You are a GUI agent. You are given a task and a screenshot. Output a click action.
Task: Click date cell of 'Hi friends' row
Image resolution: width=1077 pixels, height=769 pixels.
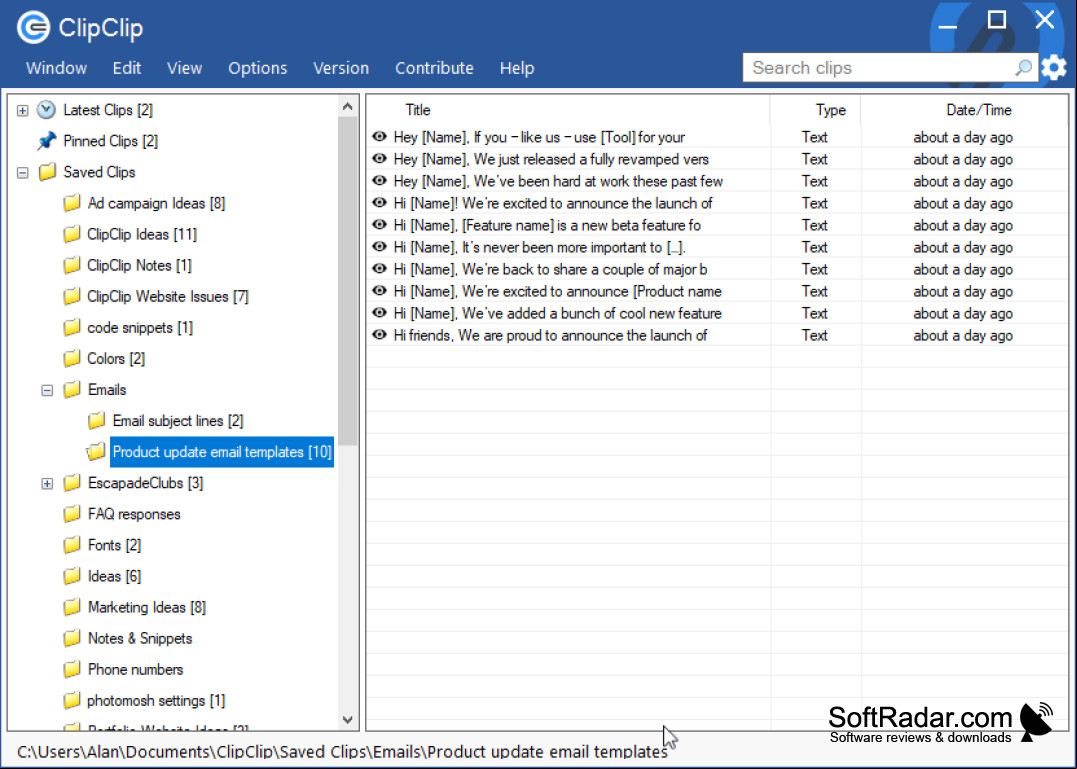963,335
